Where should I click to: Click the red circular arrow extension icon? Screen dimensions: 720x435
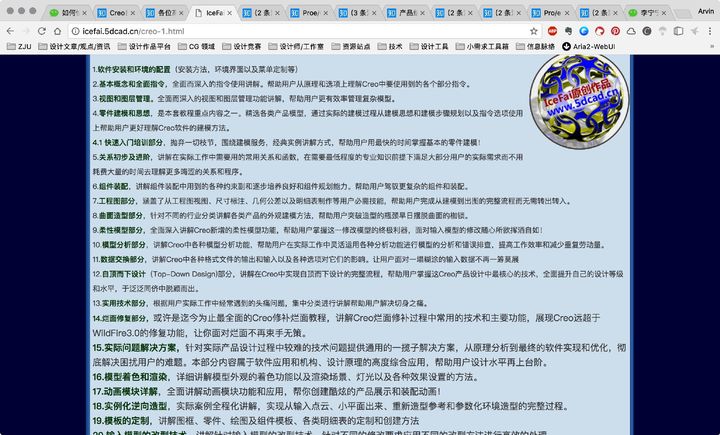[600, 31]
